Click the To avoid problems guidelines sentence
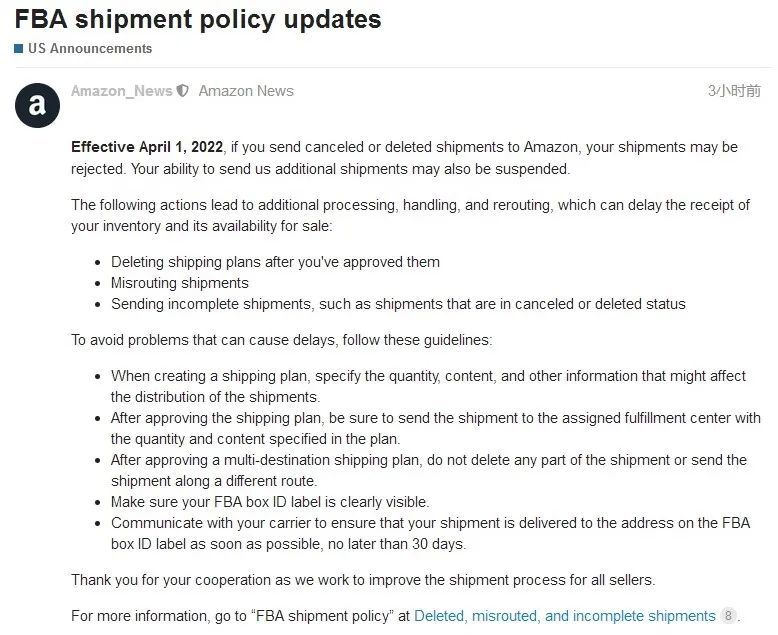This screenshot has width=778, height=635. click(x=281, y=340)
